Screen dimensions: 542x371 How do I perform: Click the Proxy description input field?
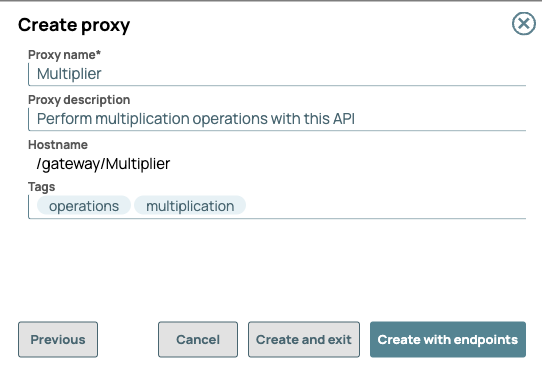point(277,119)
